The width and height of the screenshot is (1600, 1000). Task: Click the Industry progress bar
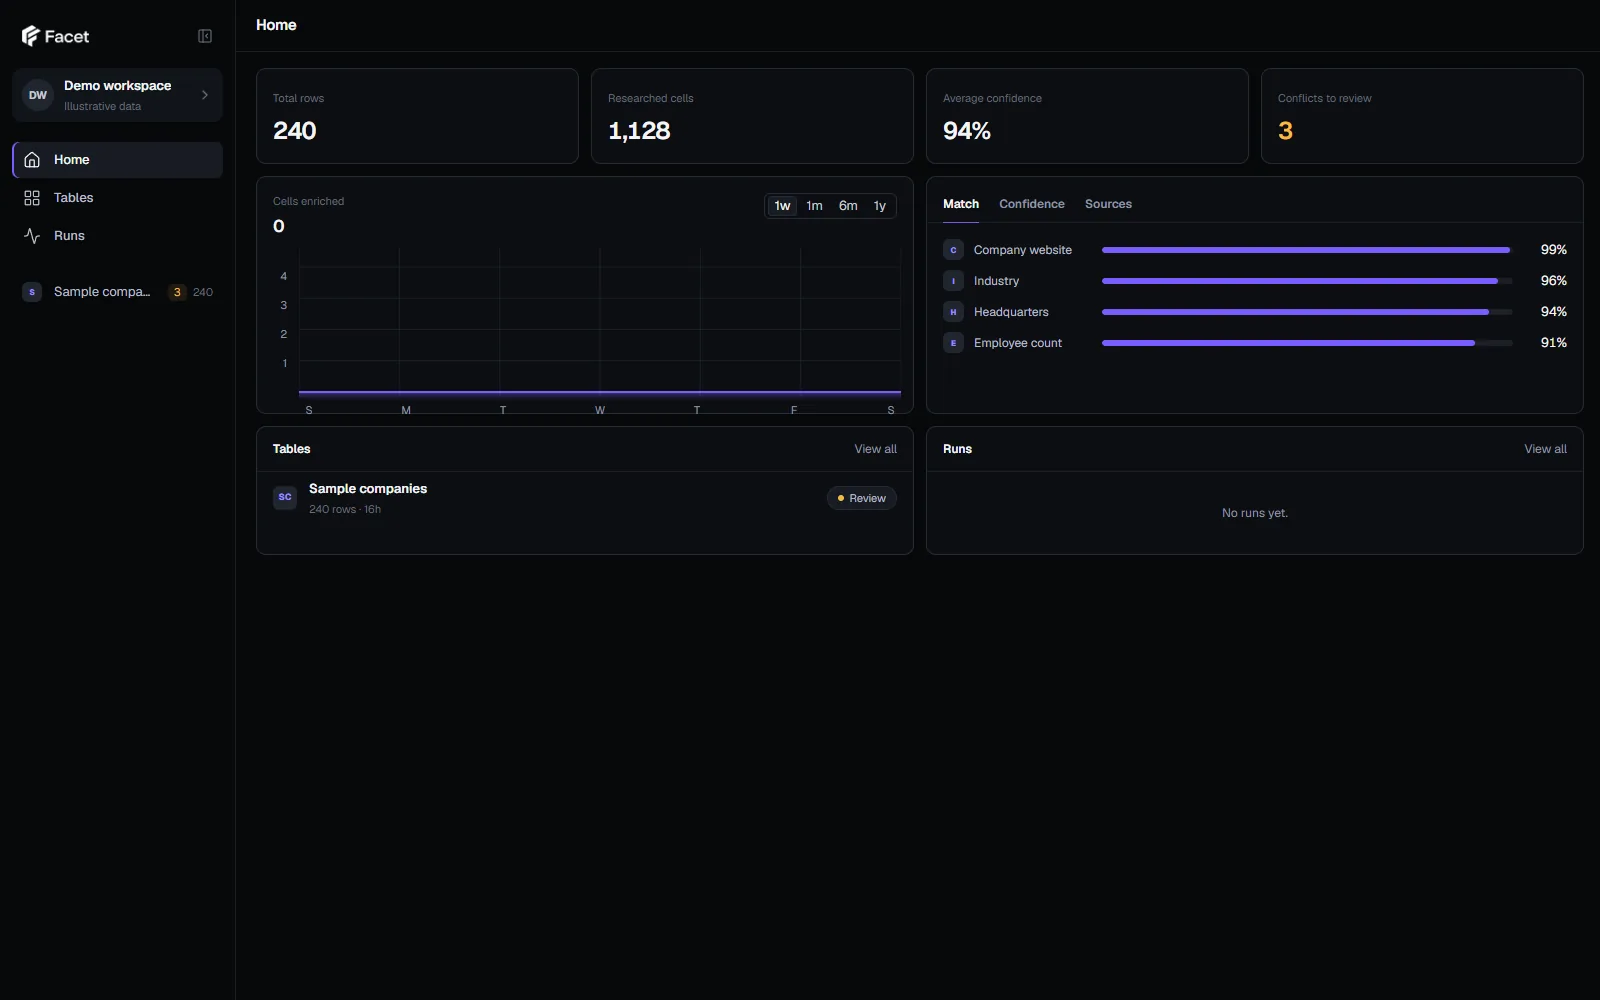[1307, 281]
